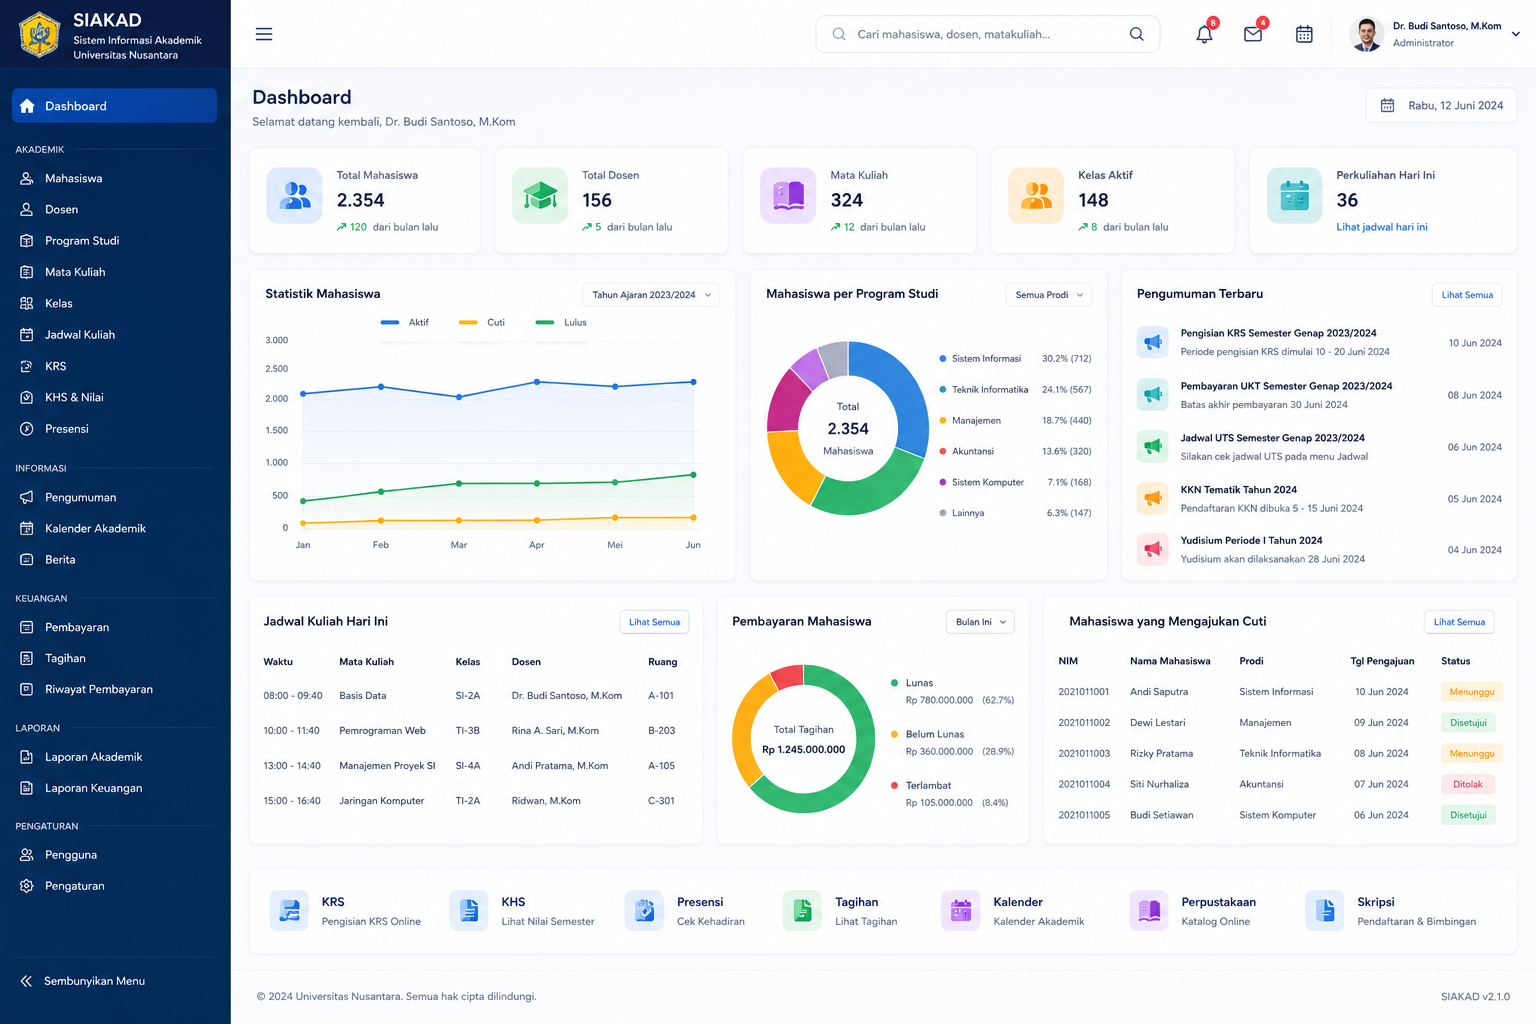
Task: Open the Tahun Ajaran 2023/2024 dropdown
Action: 651,295
